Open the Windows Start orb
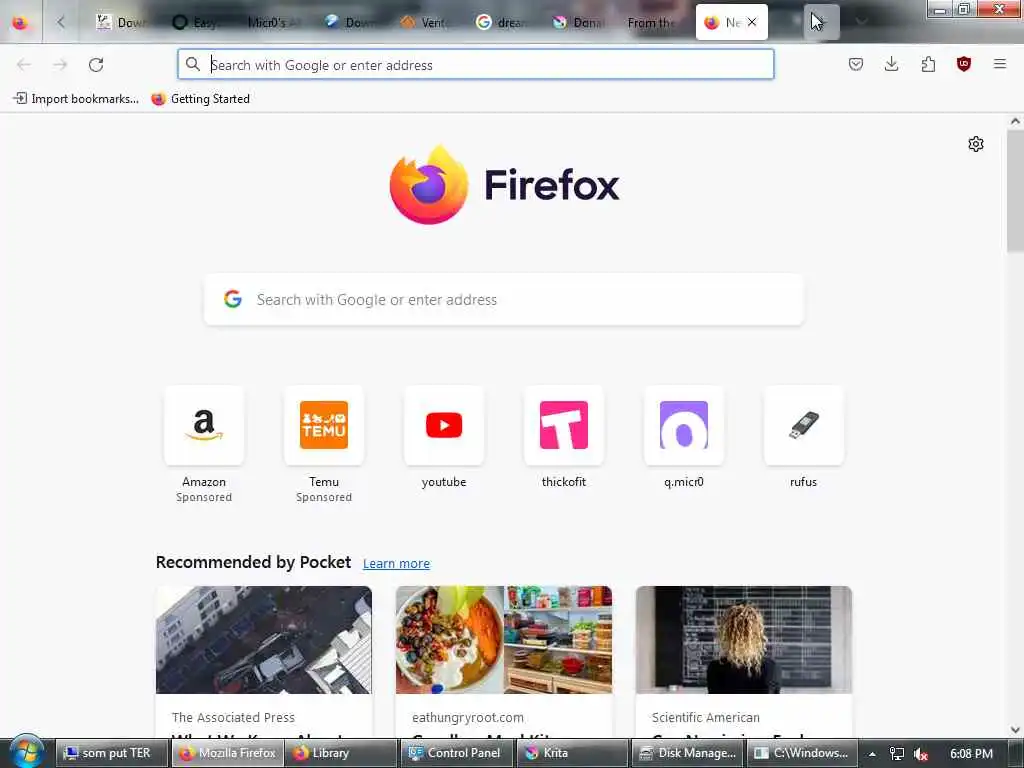Viewport: 1024px width, 768px height. click(25, 752)
